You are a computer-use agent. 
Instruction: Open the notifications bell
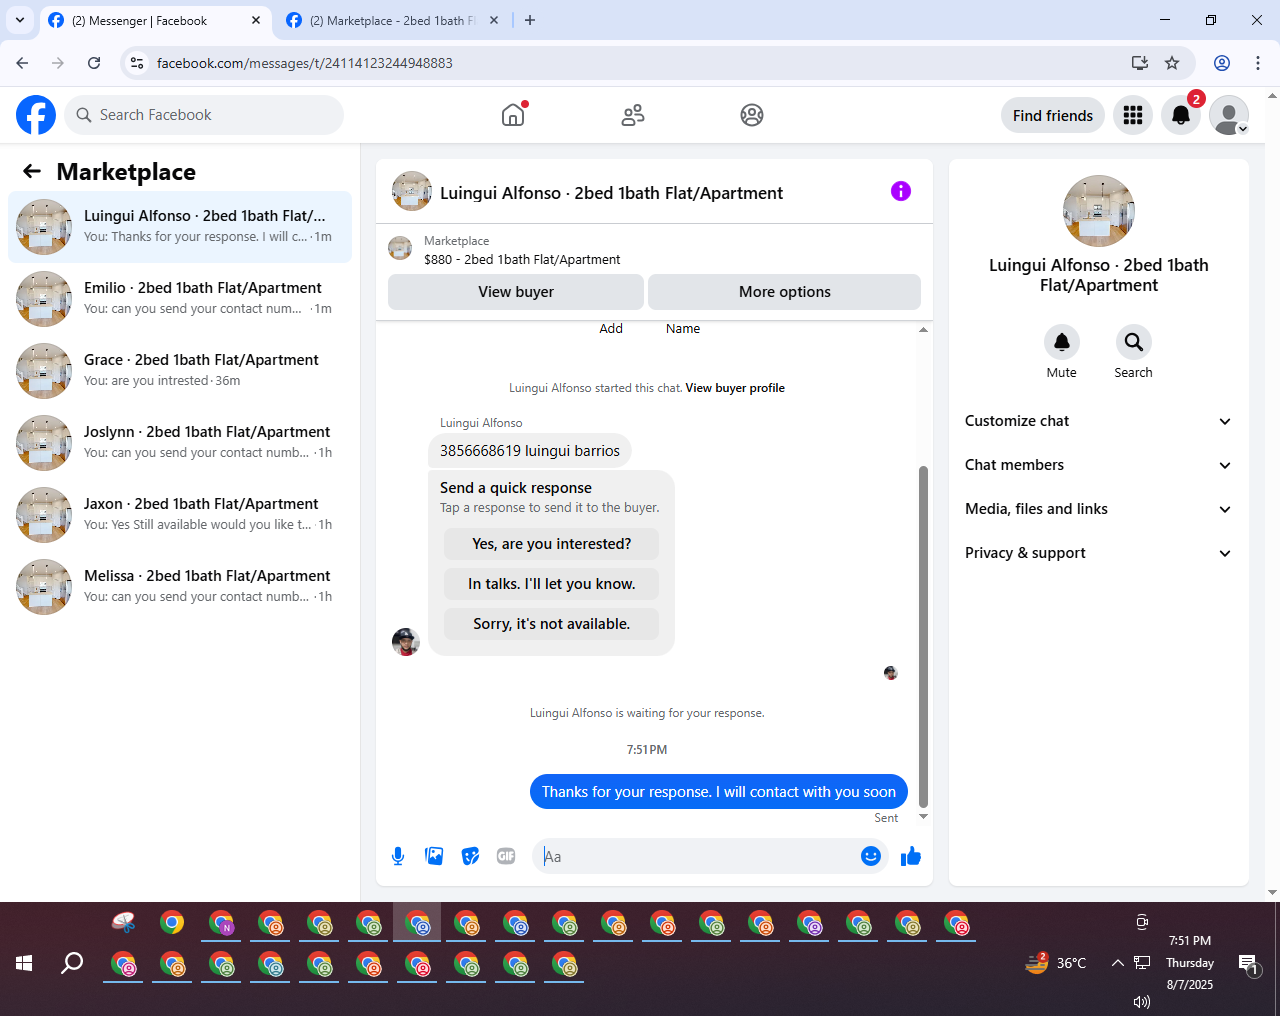(1181, 115)
